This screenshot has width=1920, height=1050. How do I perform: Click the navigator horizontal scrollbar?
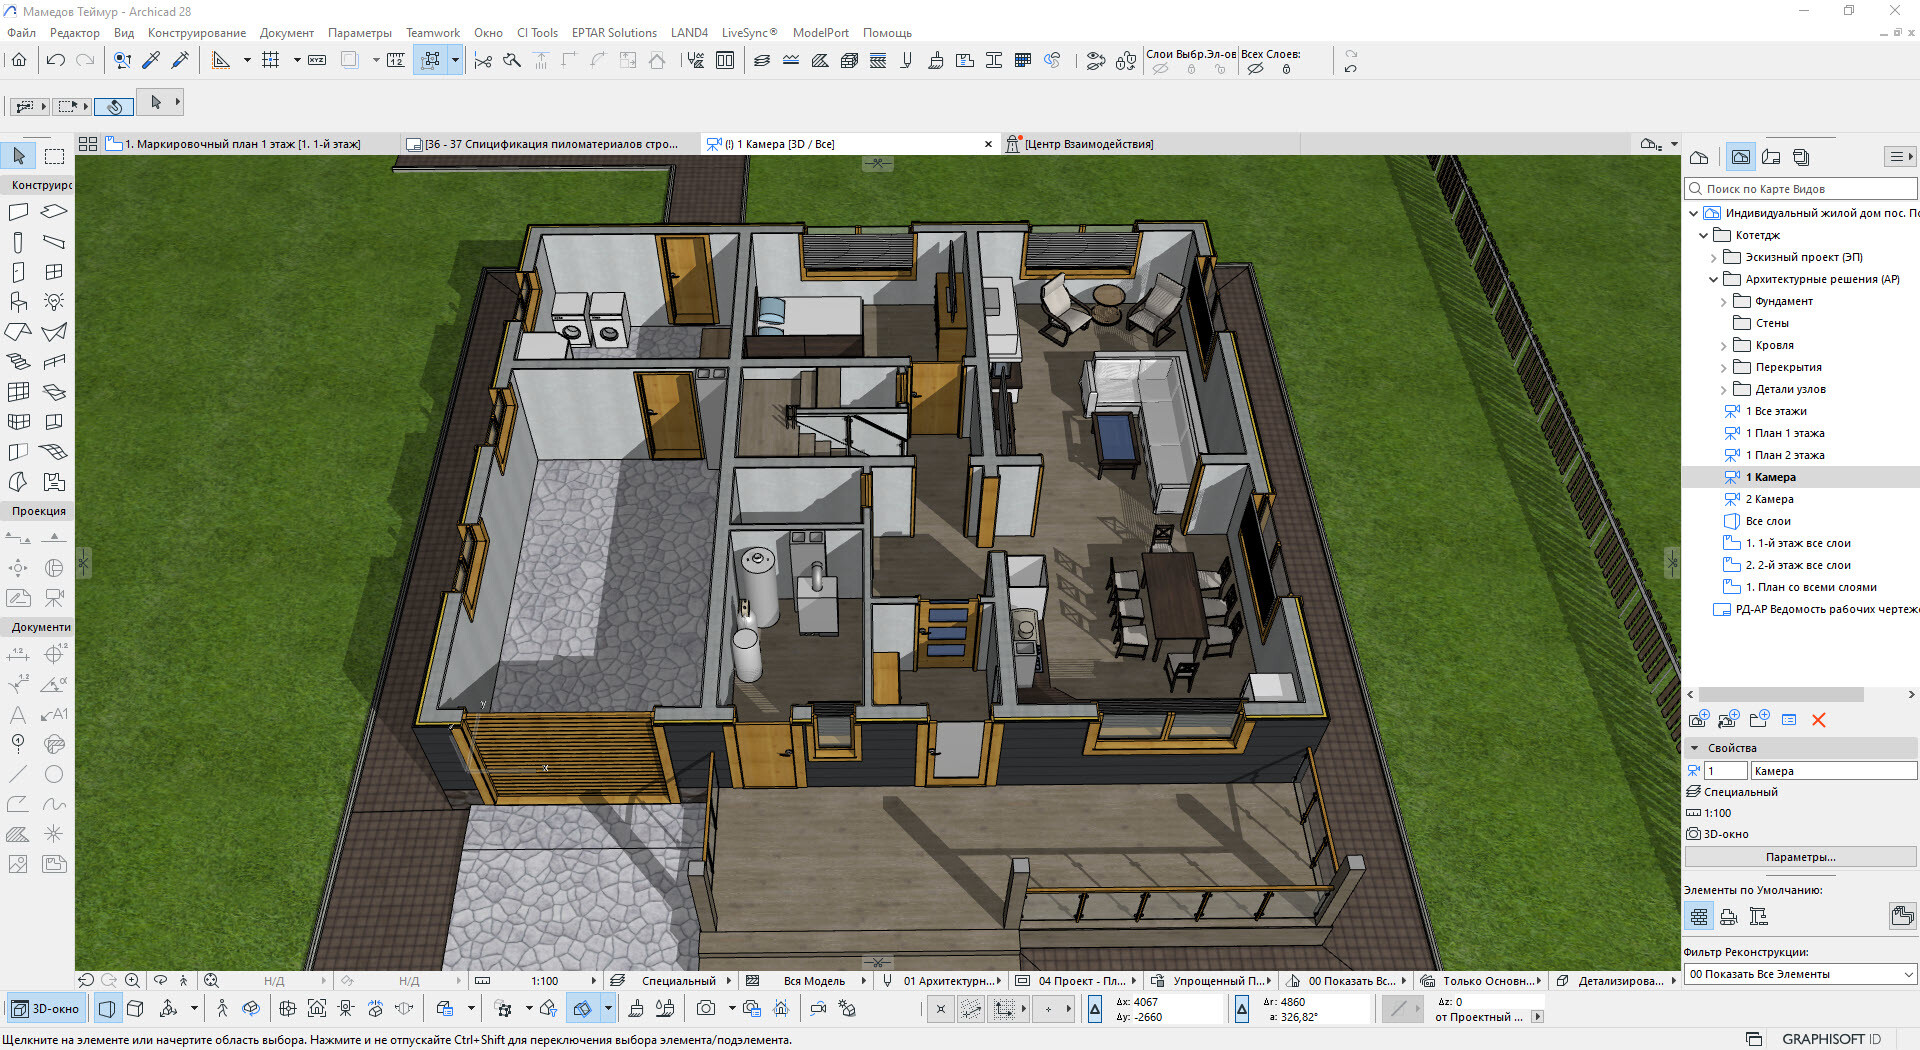pos(1780,694)
